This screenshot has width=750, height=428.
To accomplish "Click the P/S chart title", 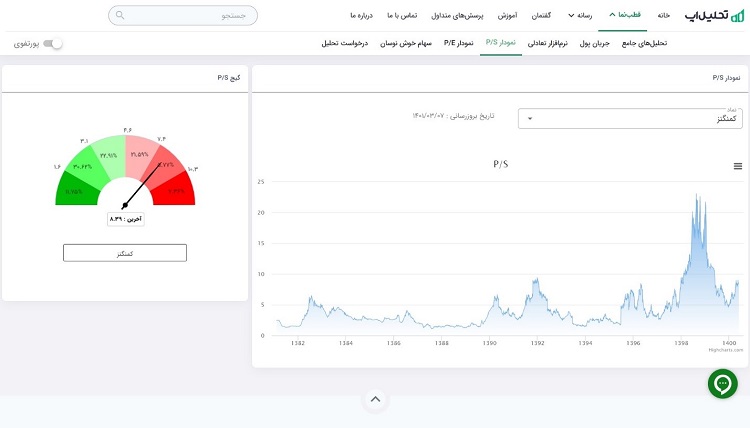I will [500, 164].
